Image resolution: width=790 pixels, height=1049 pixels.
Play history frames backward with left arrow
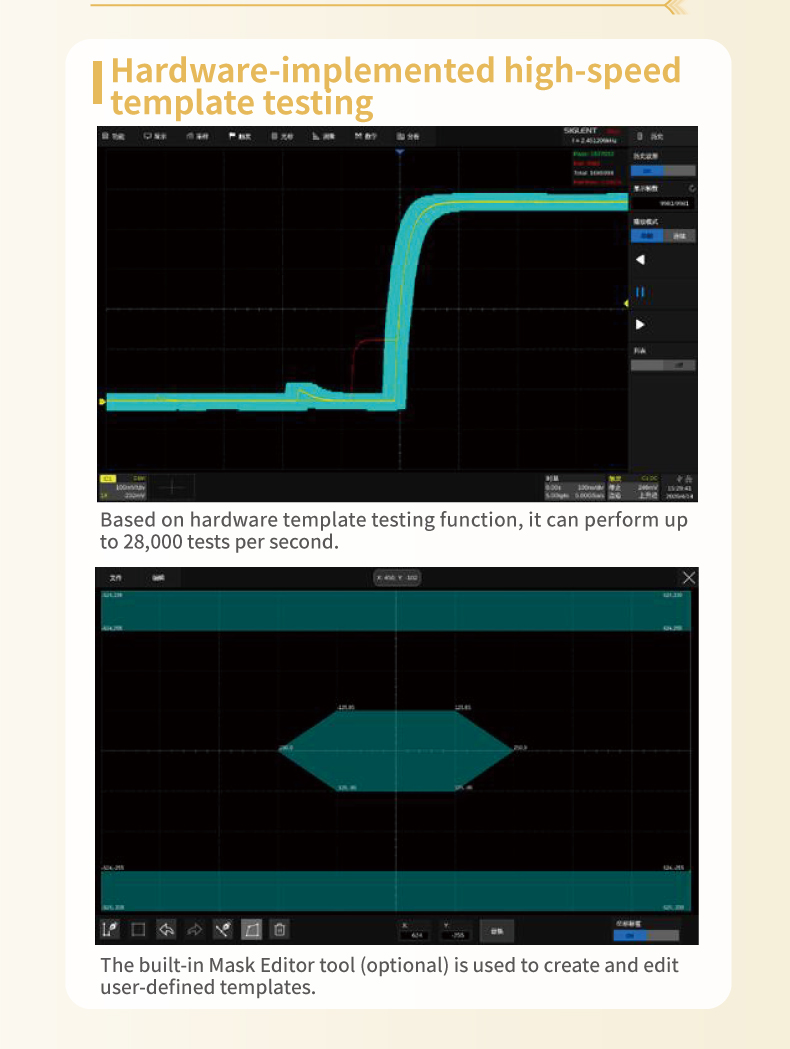(640, 260)
